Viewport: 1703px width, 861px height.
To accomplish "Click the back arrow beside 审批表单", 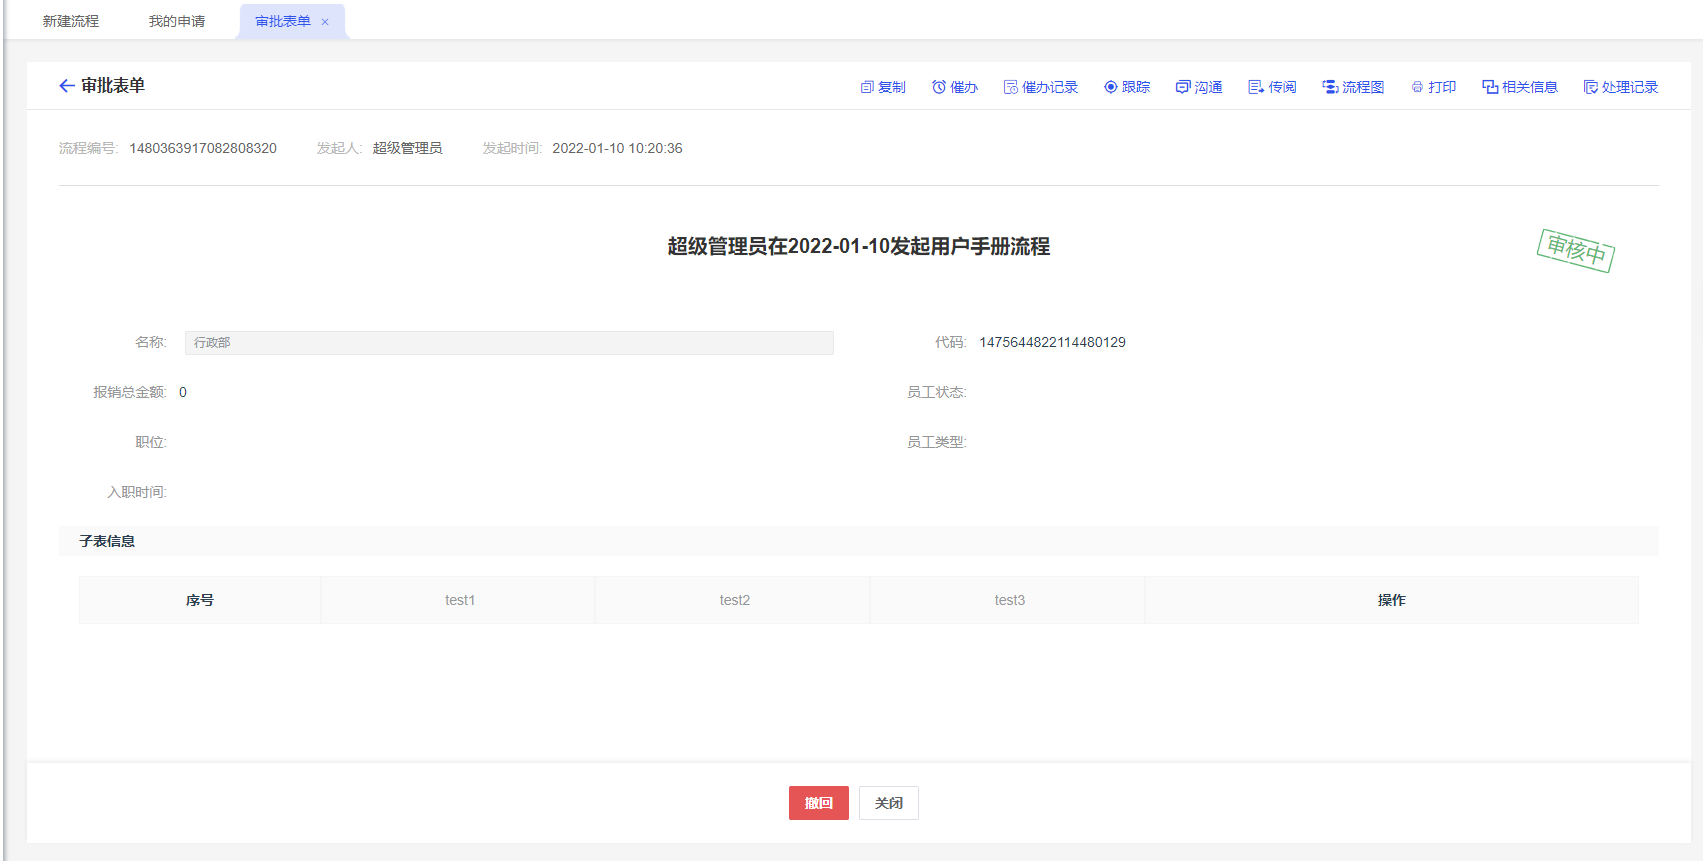I will pyautogui.click(x=67, y=86).
